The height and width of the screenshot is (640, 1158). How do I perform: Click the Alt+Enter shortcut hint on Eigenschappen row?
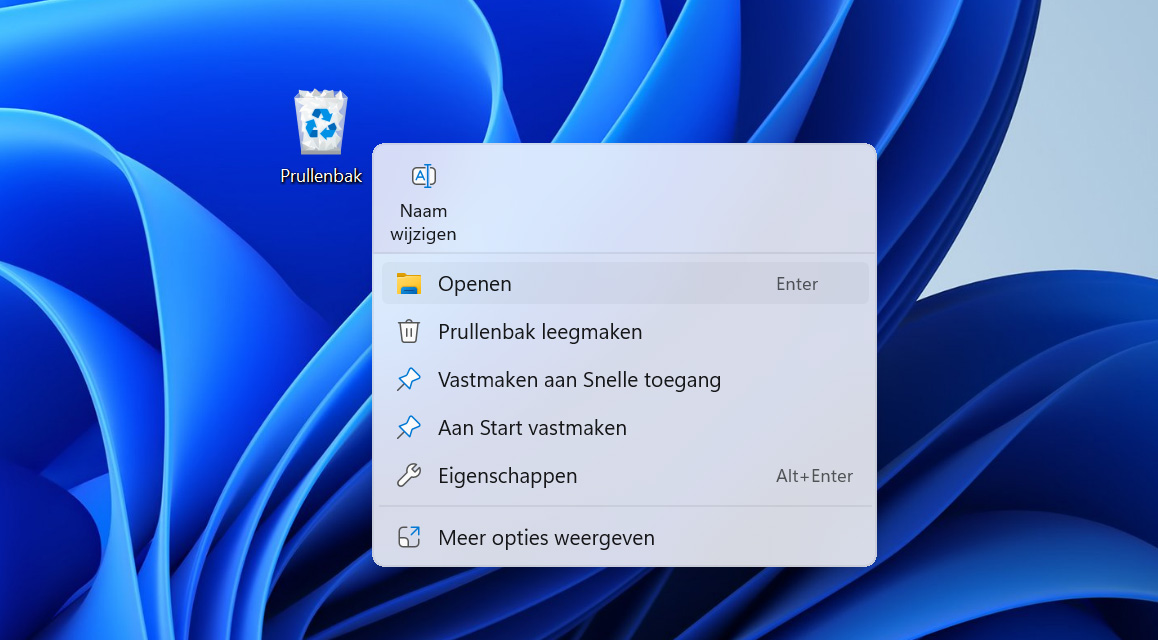coord(814,476)
